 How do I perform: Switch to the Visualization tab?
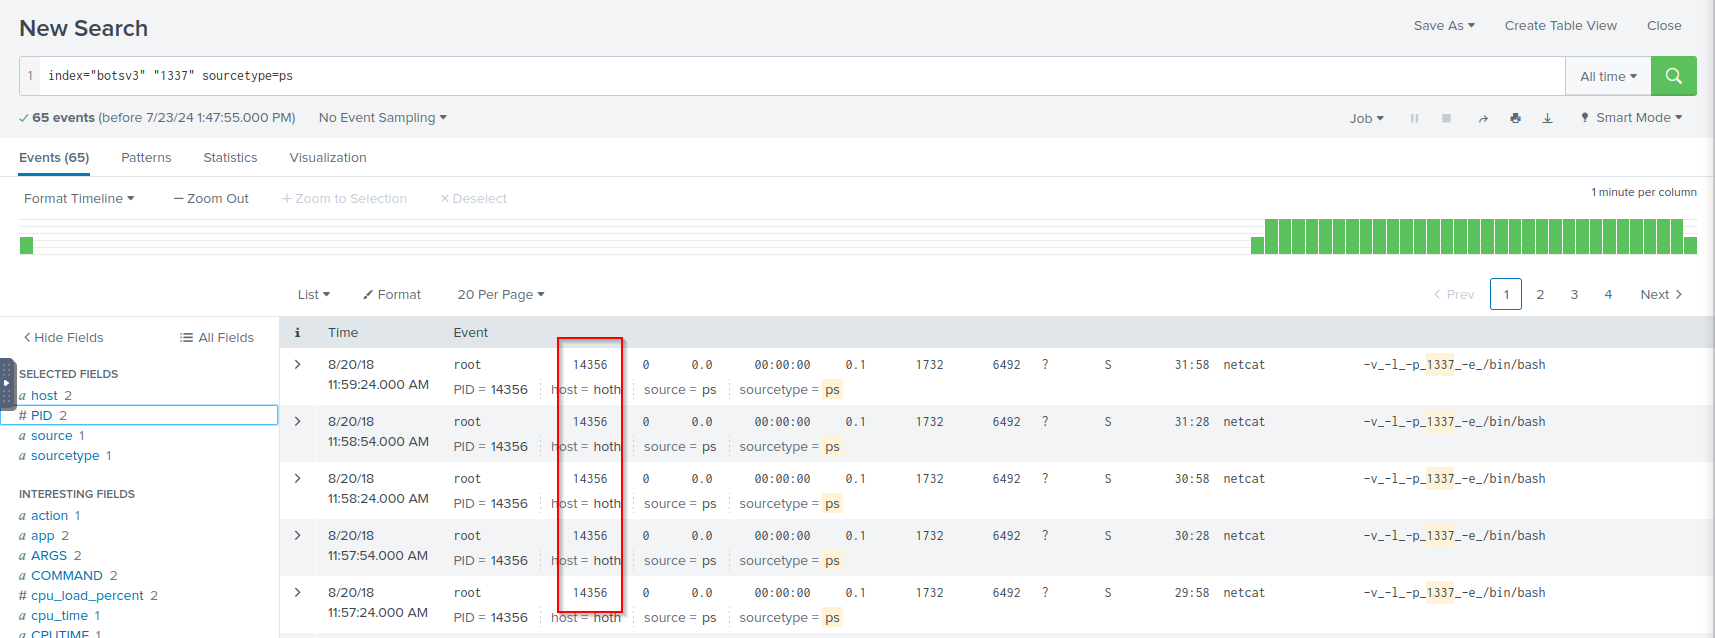coord(327,158)
